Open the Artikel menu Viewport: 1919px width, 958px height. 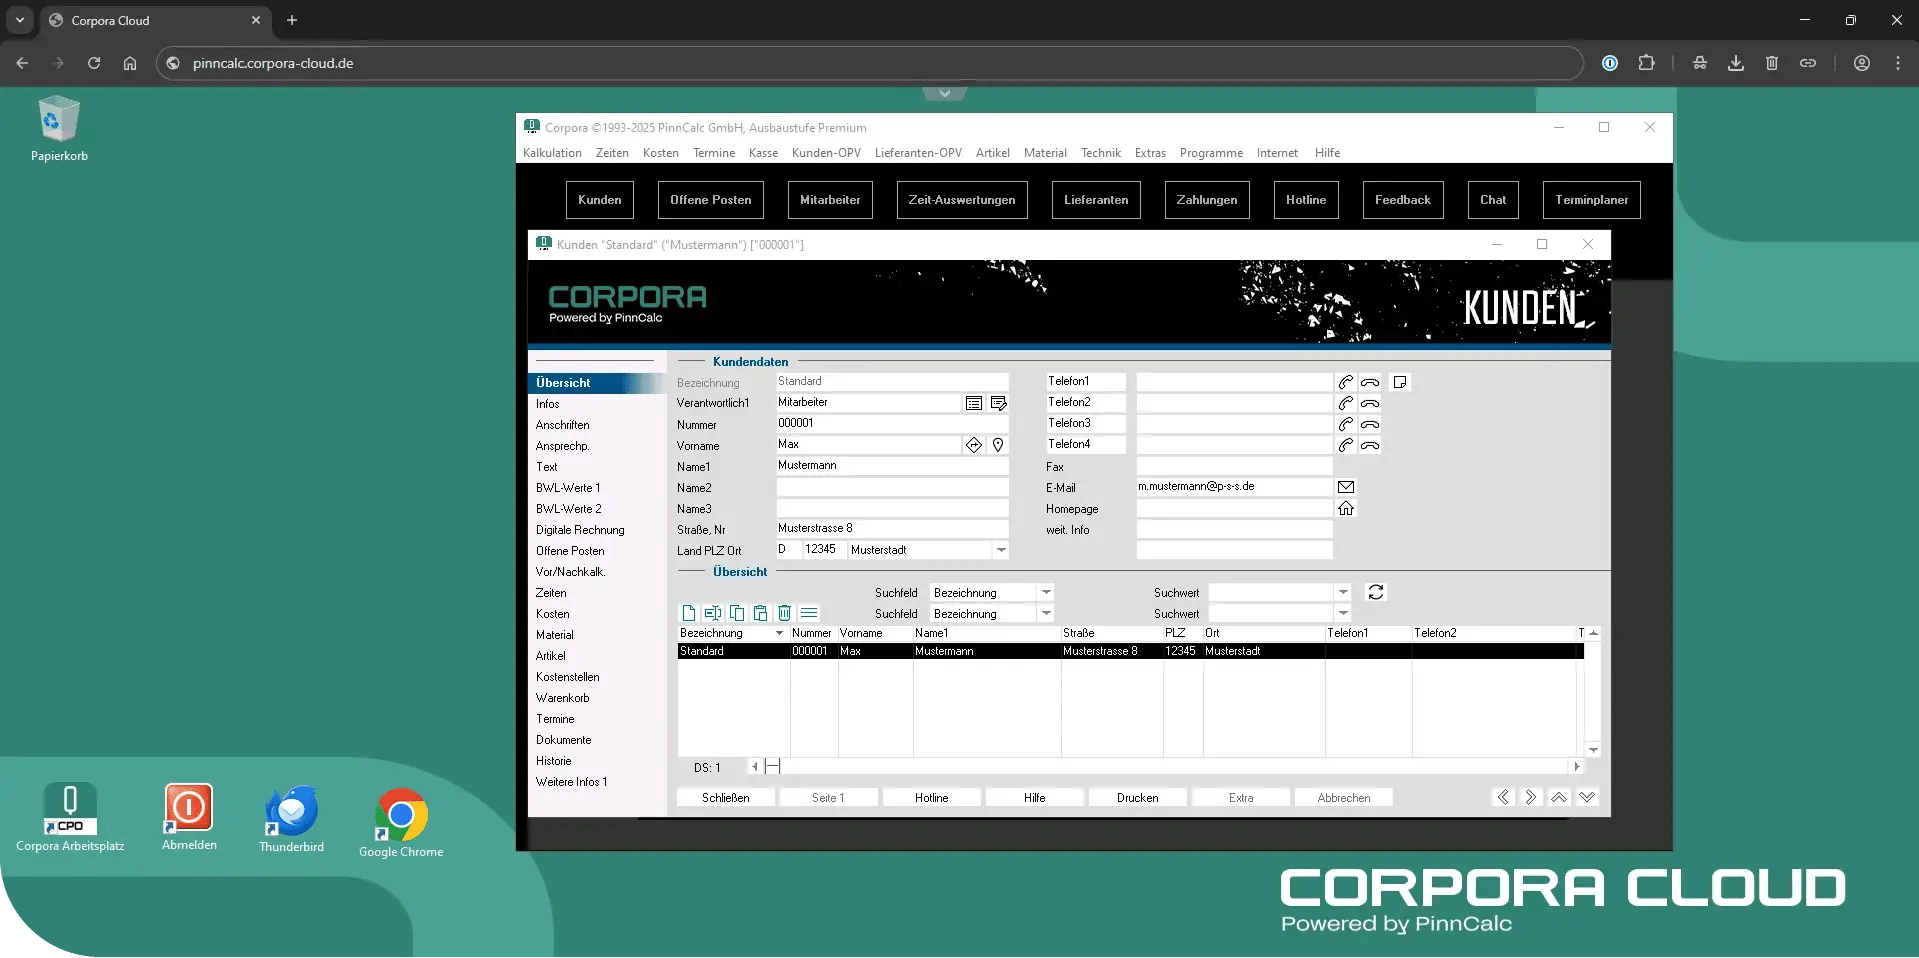(x=993, y=153)
